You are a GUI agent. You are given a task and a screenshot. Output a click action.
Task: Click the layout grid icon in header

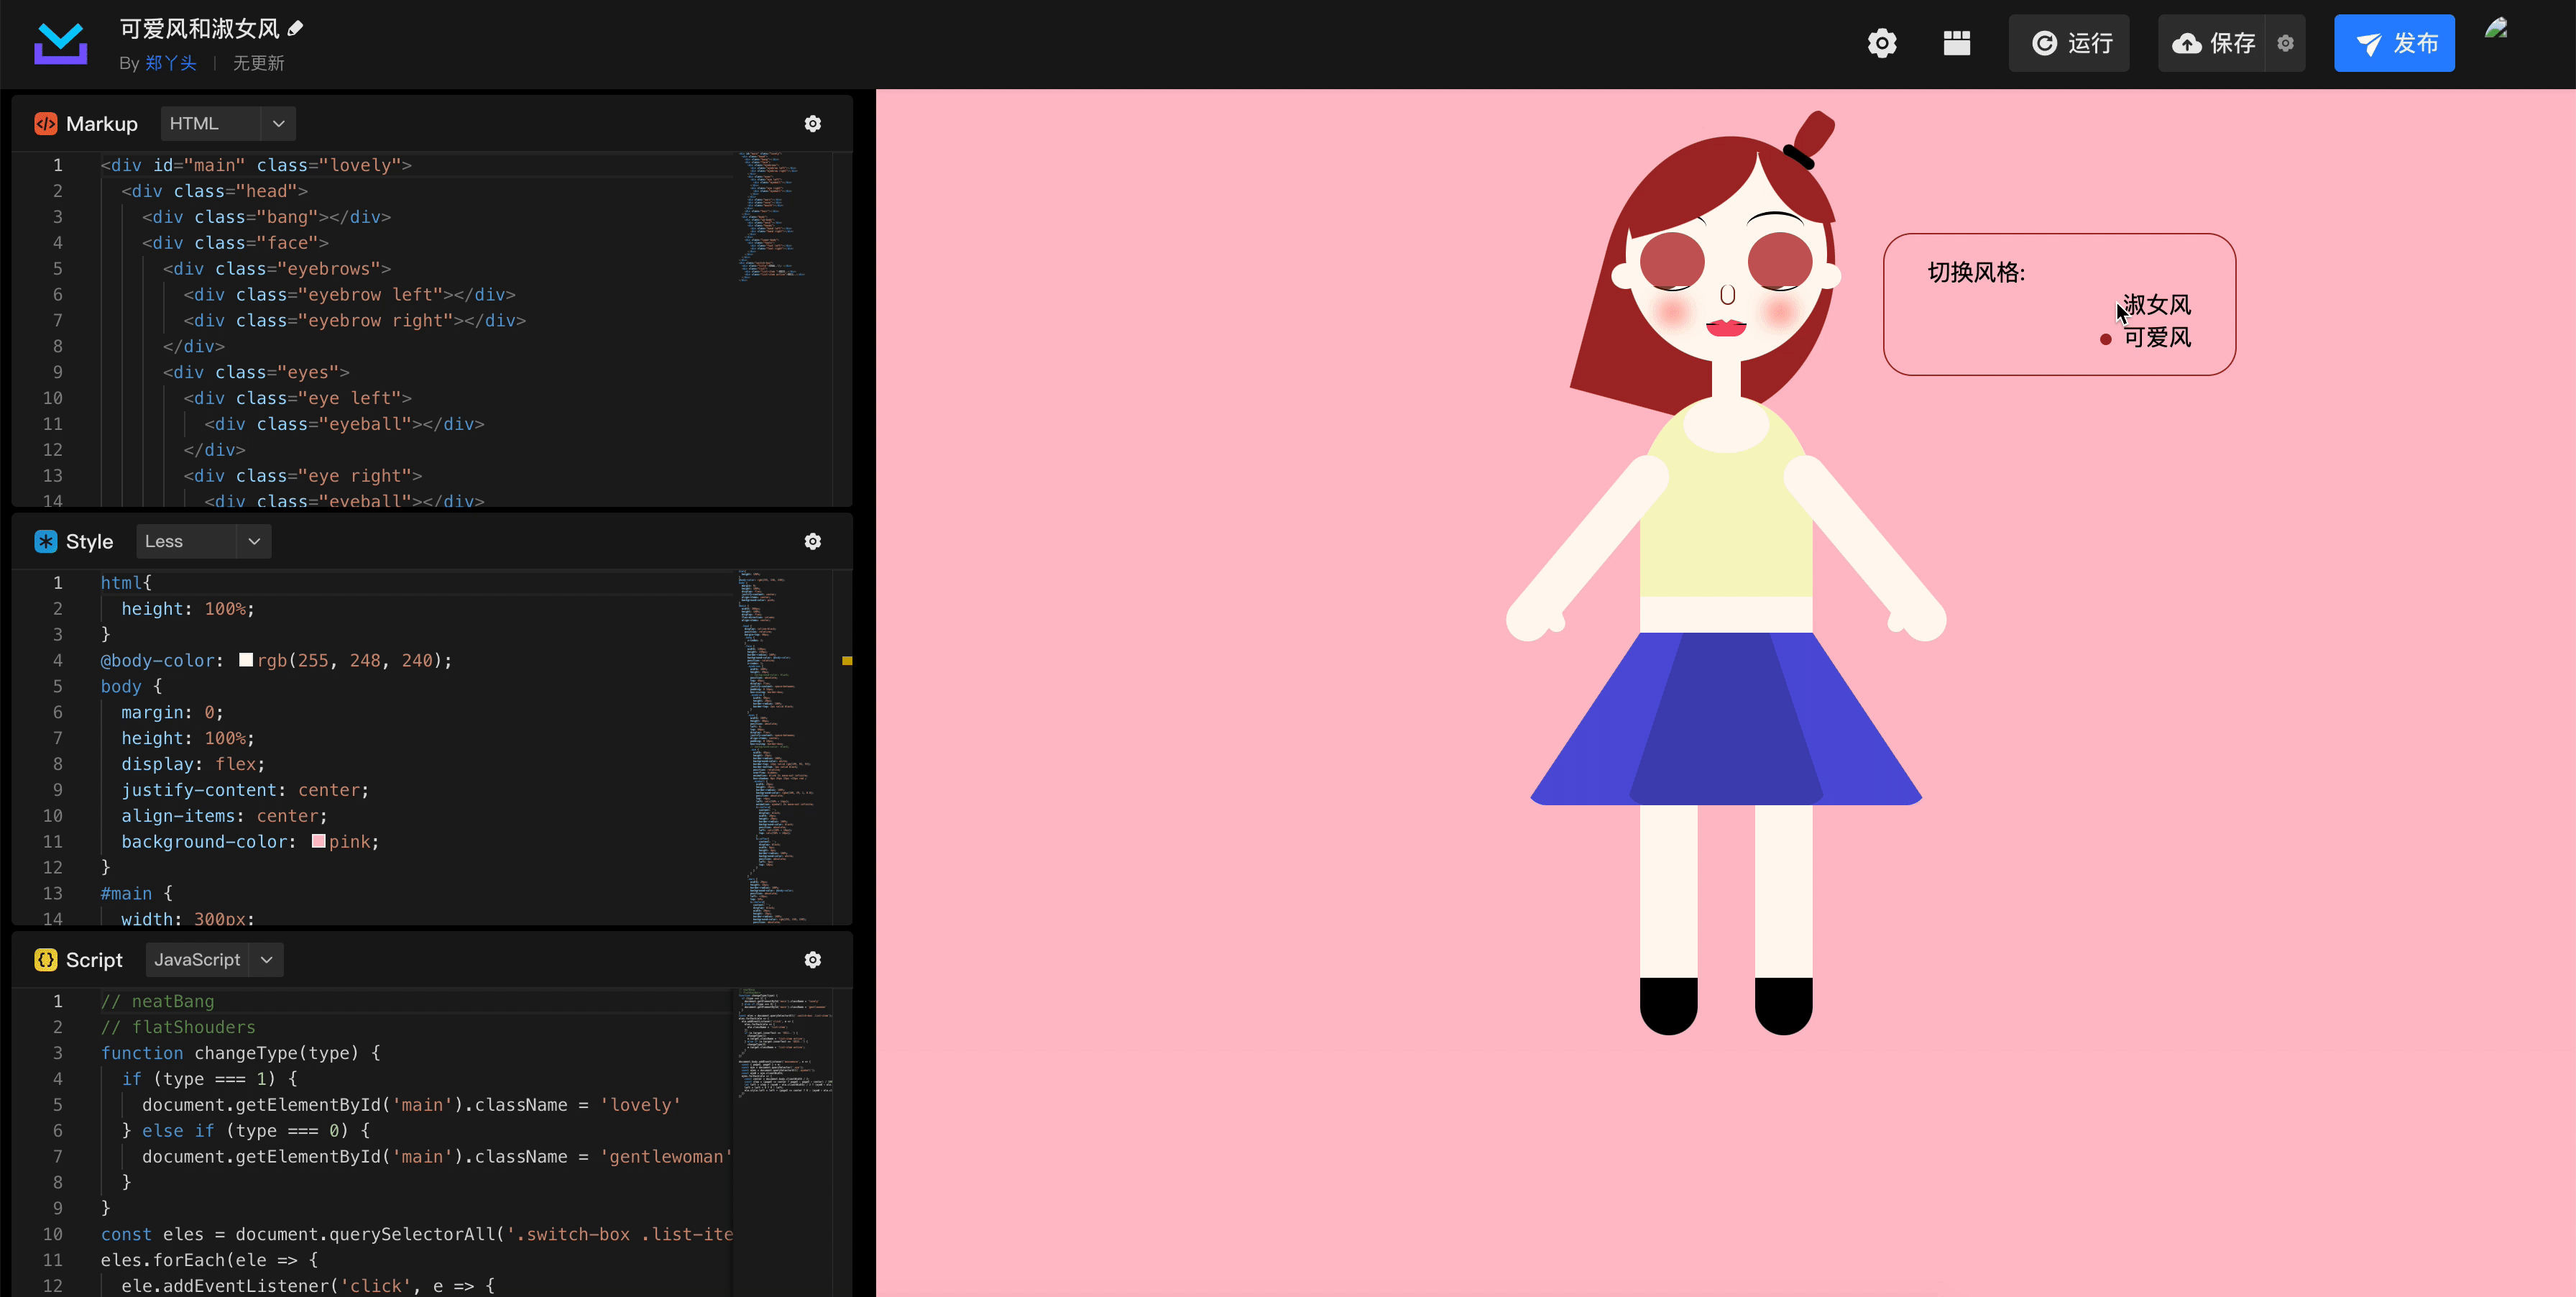tap(1956, 43)
